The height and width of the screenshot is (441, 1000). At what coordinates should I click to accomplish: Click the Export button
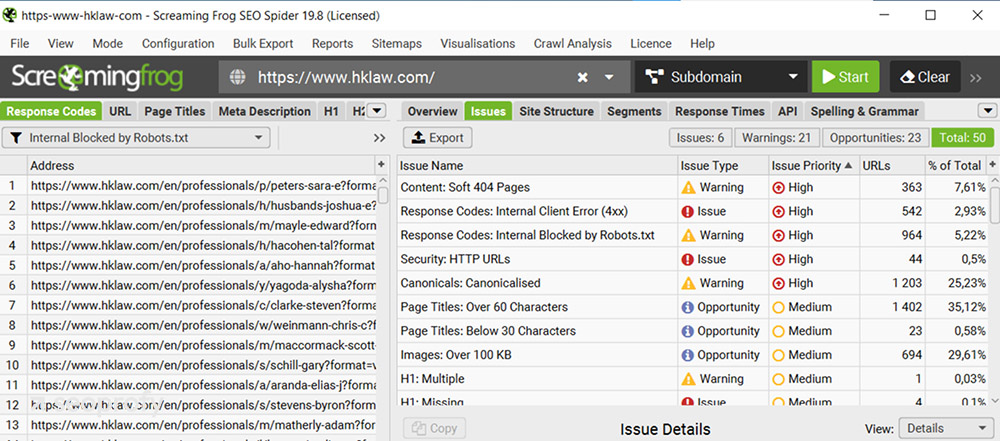[438, 138]
